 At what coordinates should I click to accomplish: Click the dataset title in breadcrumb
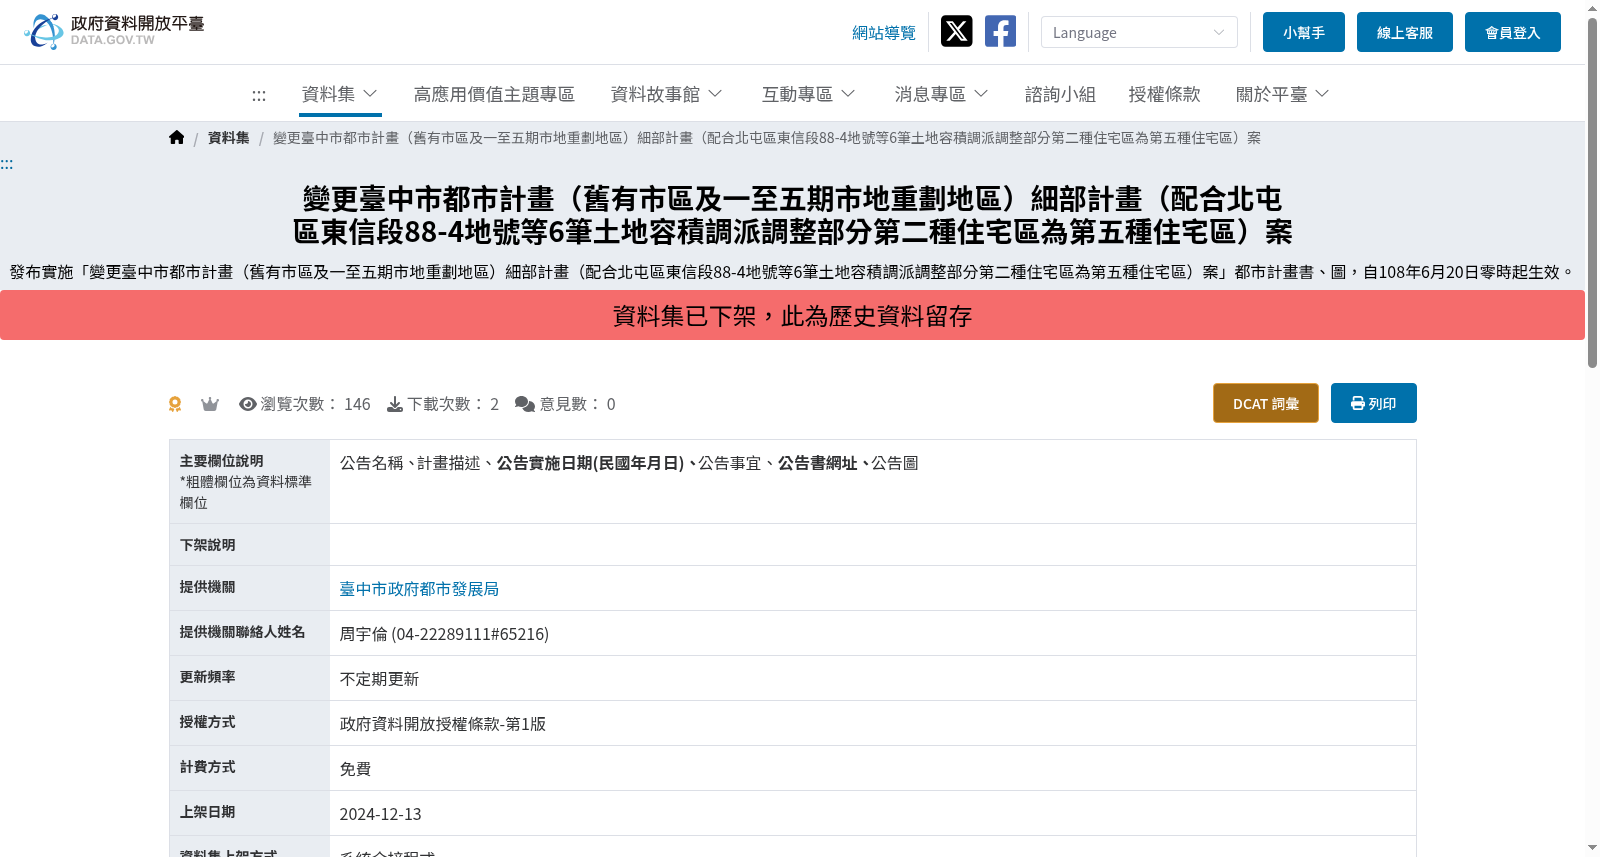(x=767, y=138)
